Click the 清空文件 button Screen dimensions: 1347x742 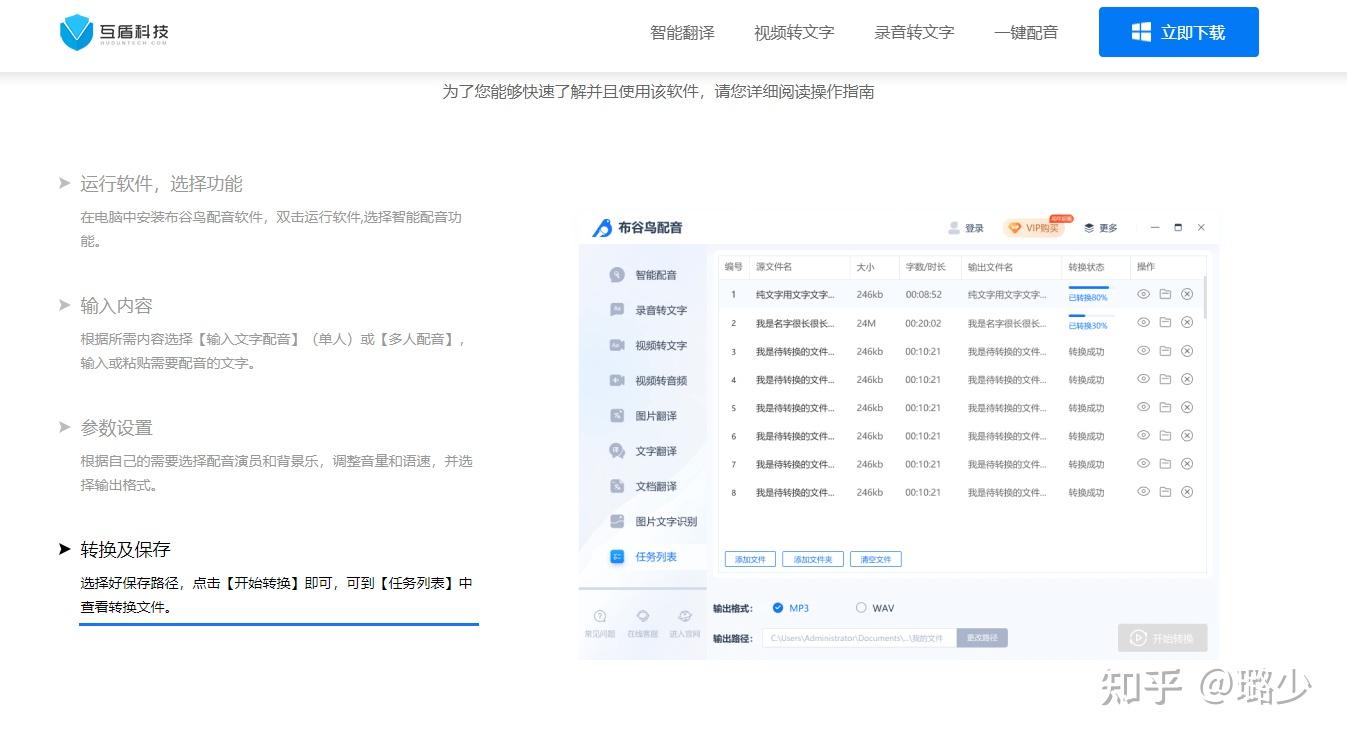876,559
